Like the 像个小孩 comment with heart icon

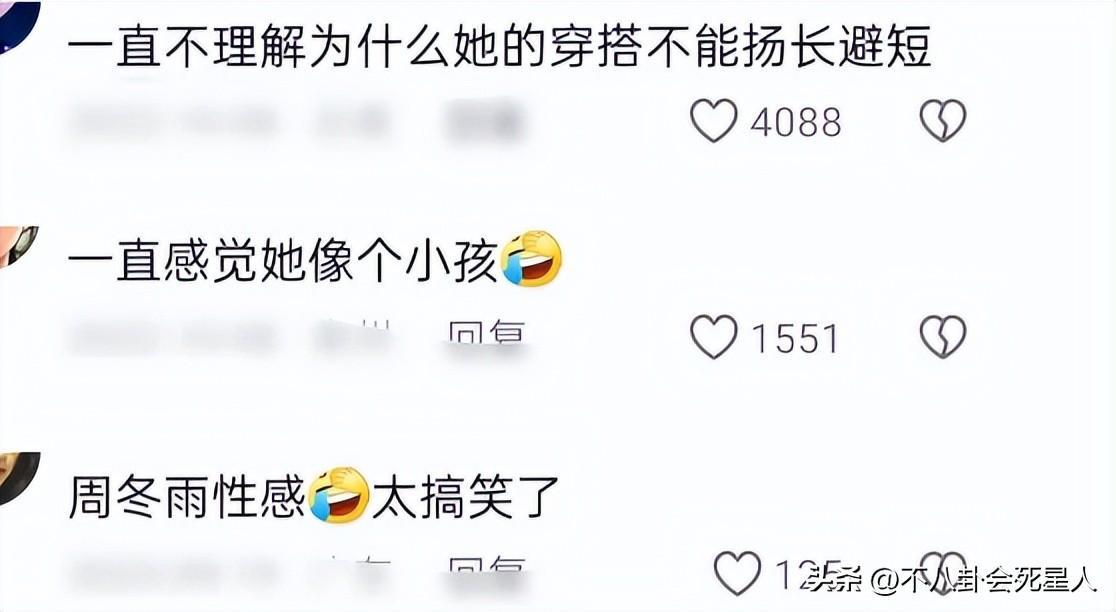[713, 337]
